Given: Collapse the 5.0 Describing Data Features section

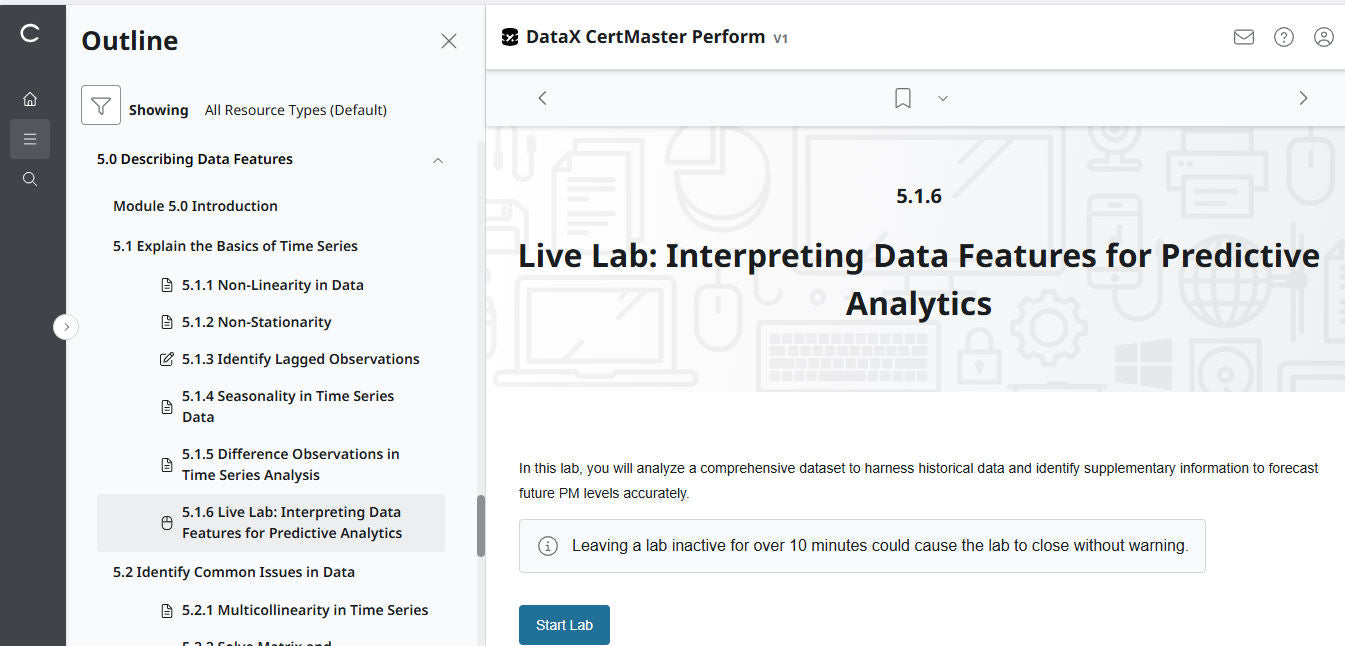Looking at the screenshot, I should pyautogui.click(x=437, y=160).
